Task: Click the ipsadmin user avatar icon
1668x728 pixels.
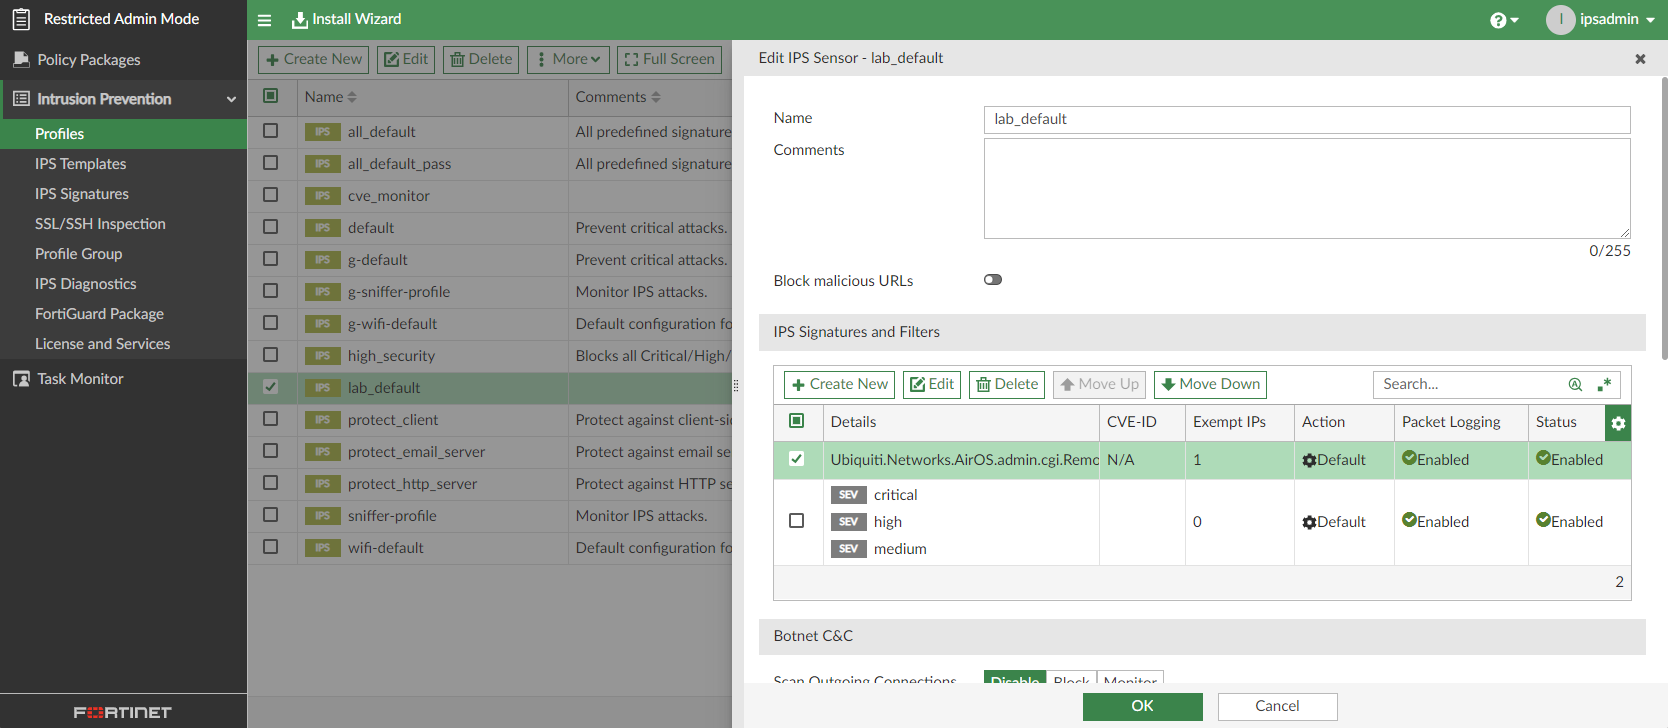Action: coord(1560,20)
